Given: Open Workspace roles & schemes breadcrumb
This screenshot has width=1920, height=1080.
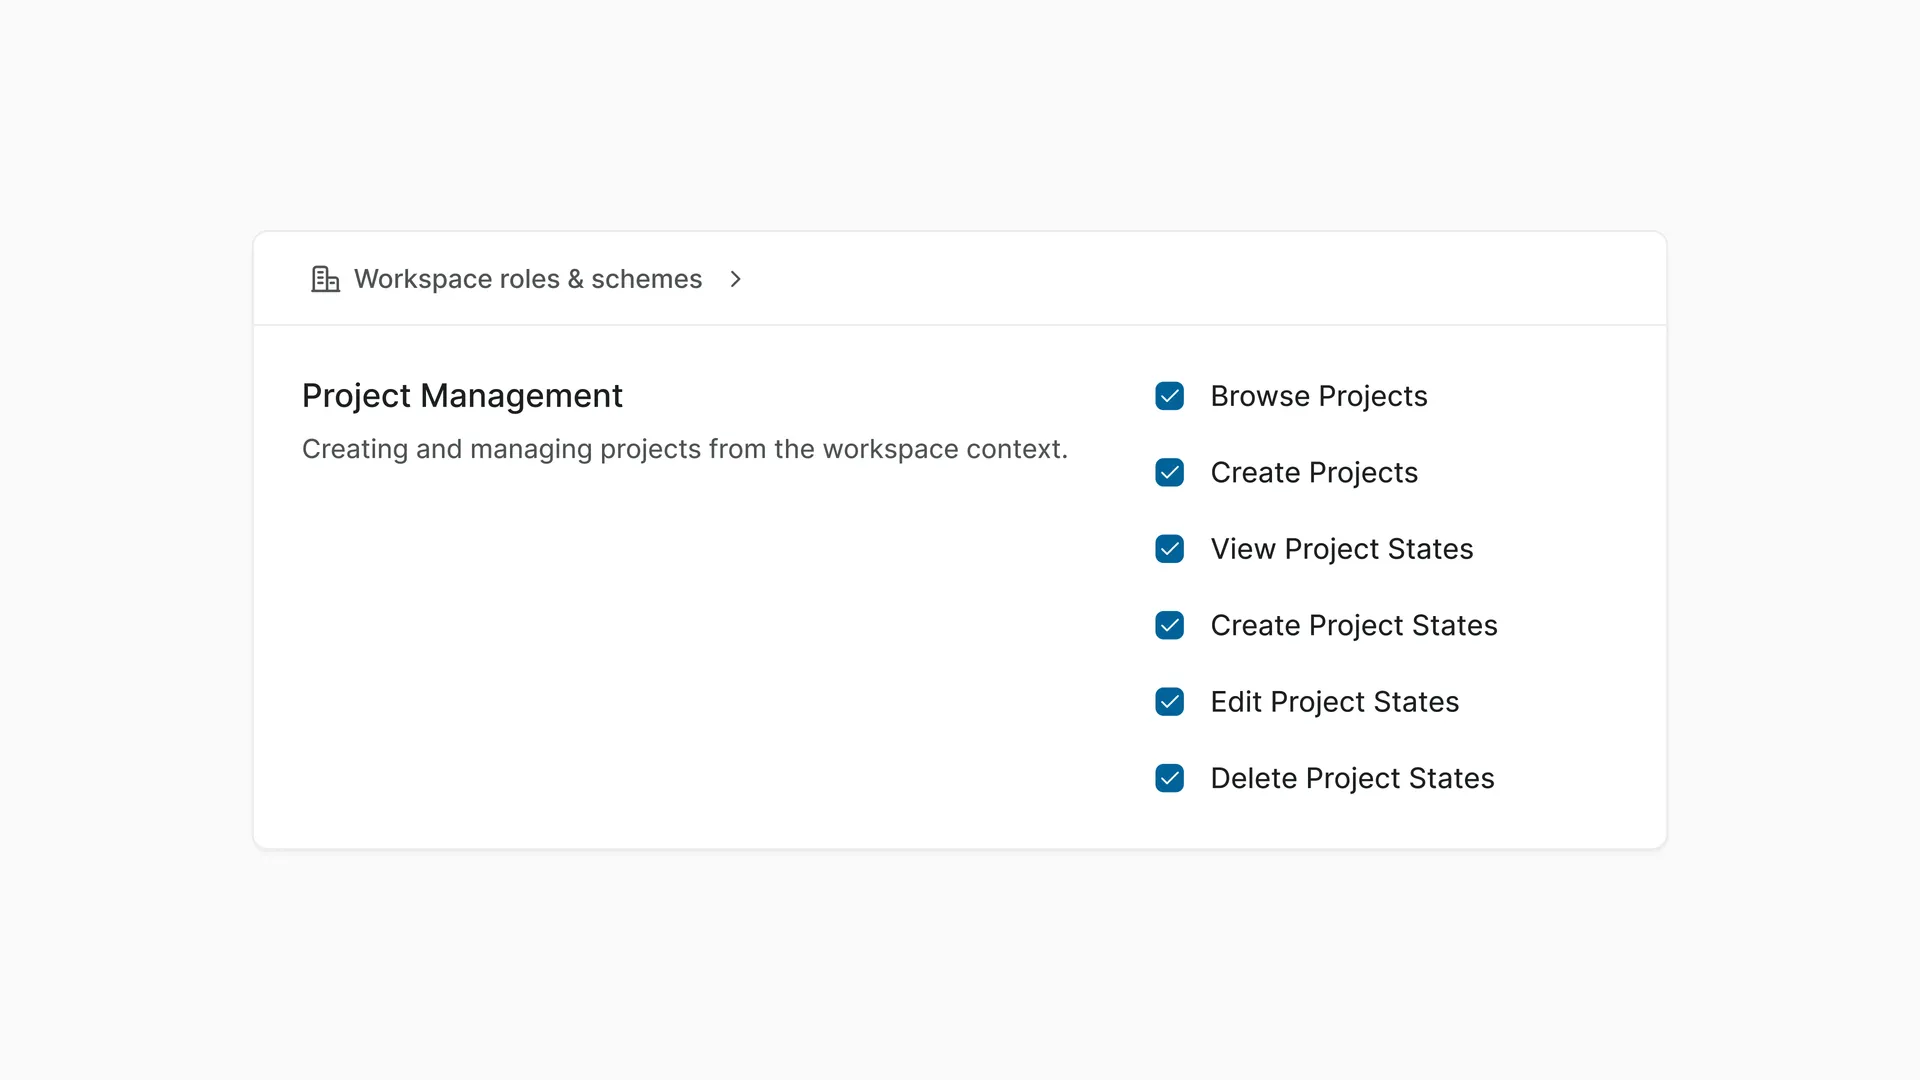Looking at the screenshot, I should [528, 279].
